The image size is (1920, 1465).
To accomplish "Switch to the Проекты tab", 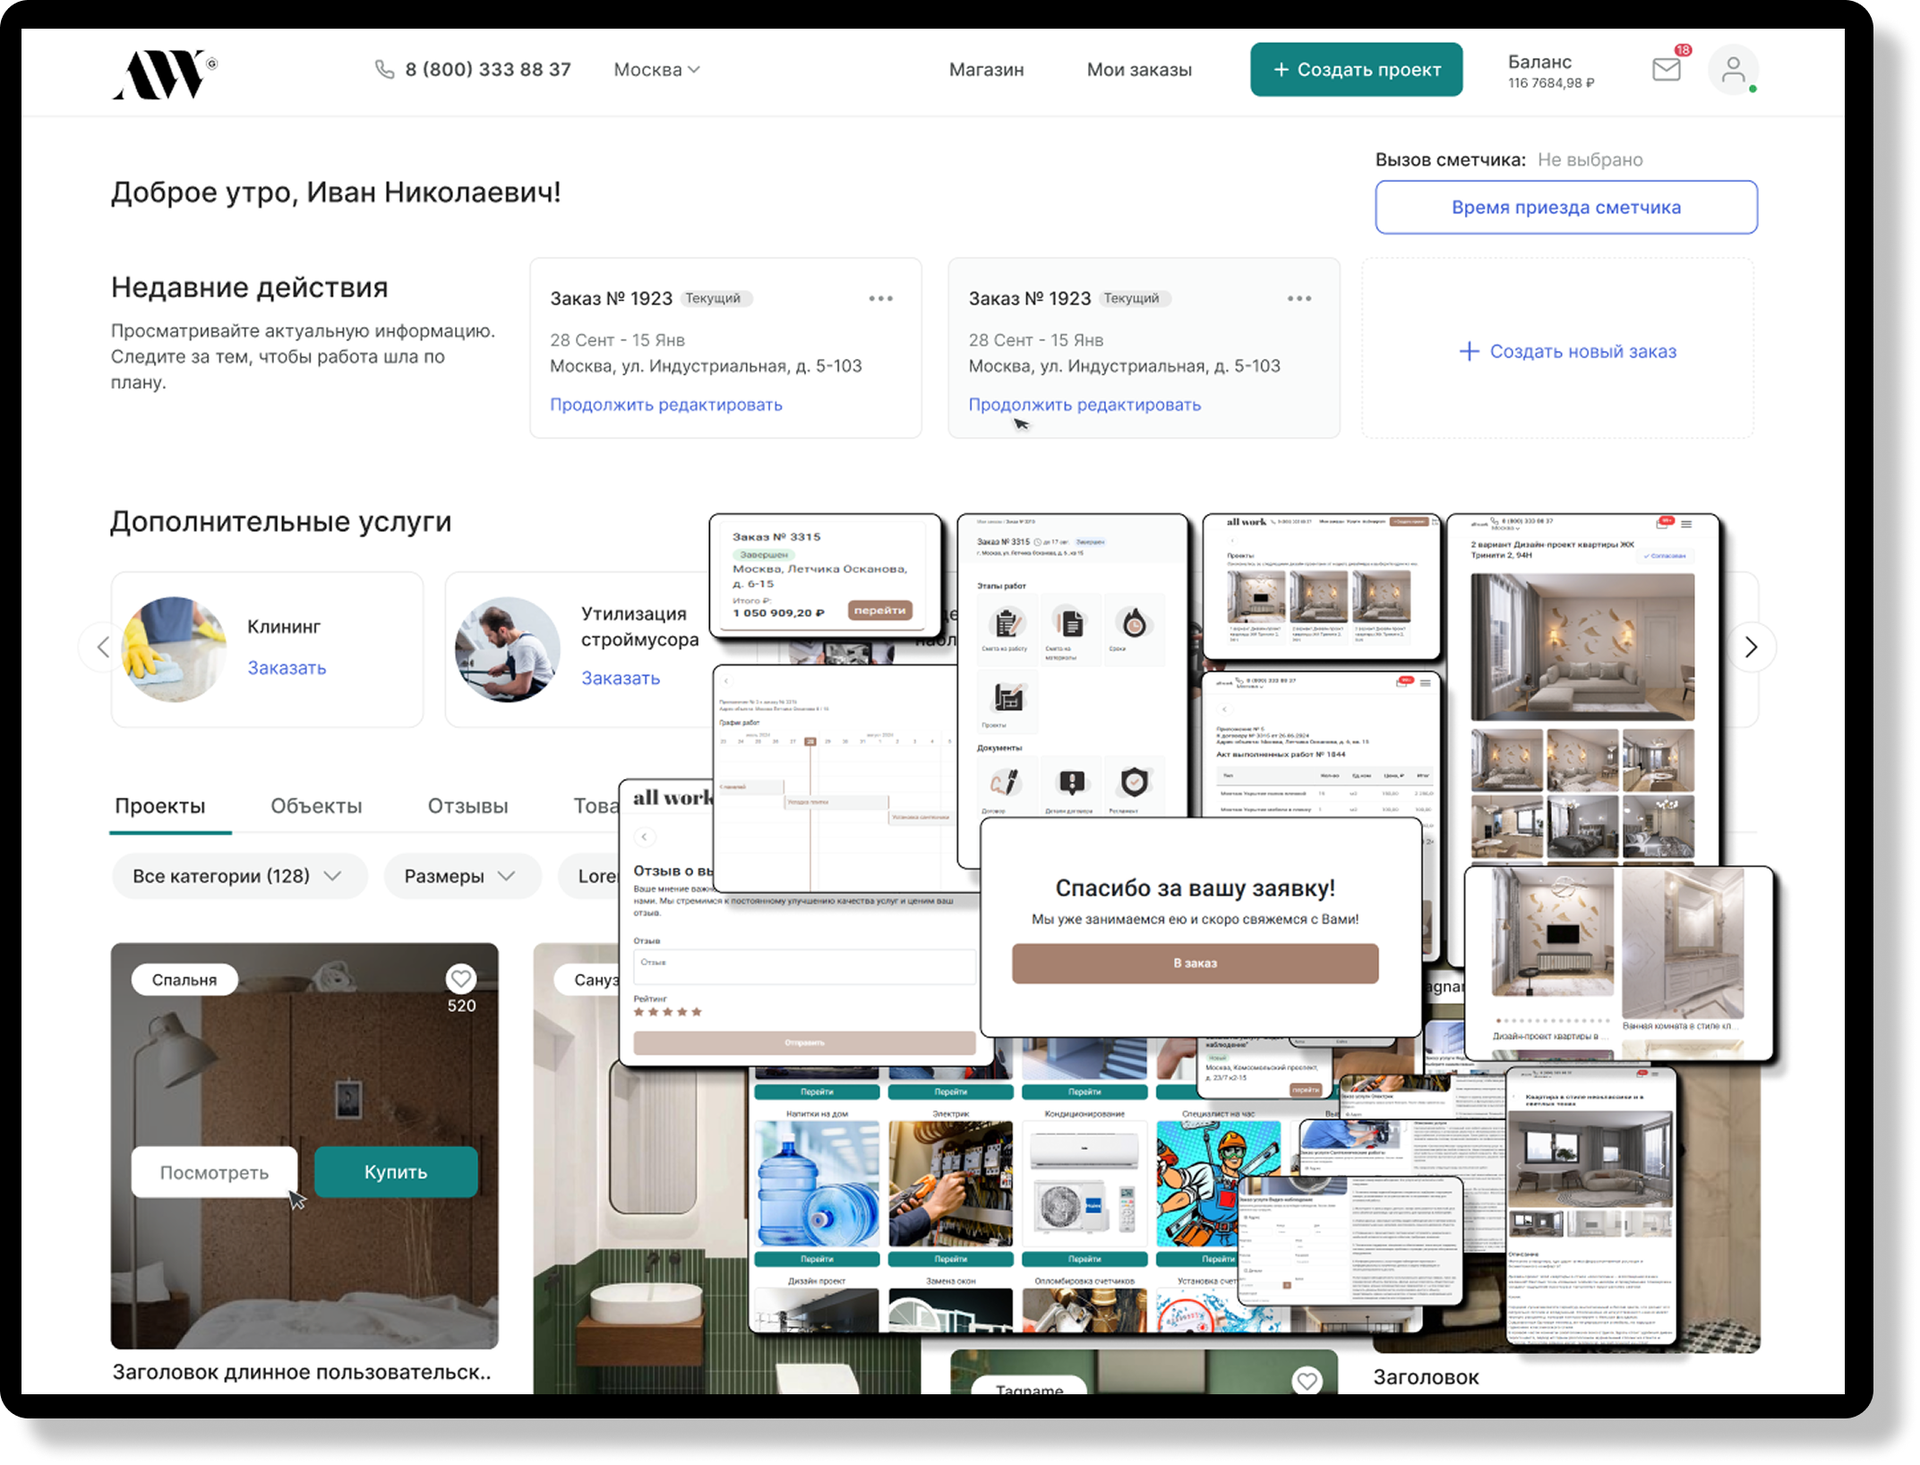I will 160,806.
